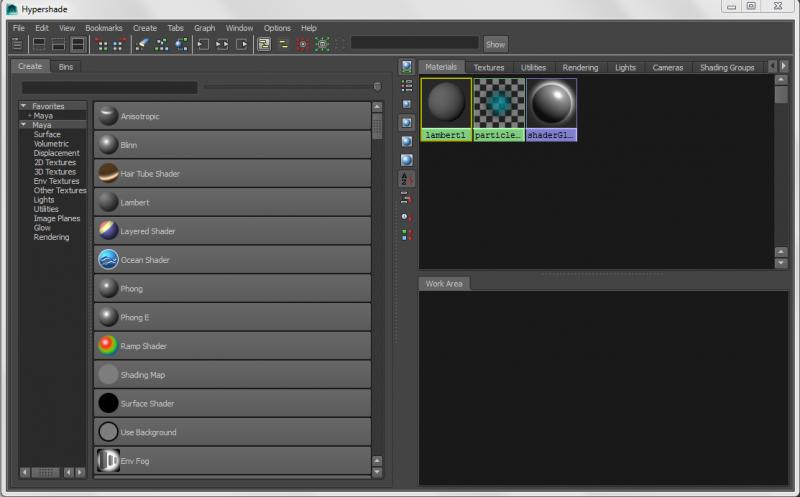Collapse the Favorites tree section
The height and width of the screenshot is (497, 800).
(x=23, y=106)
